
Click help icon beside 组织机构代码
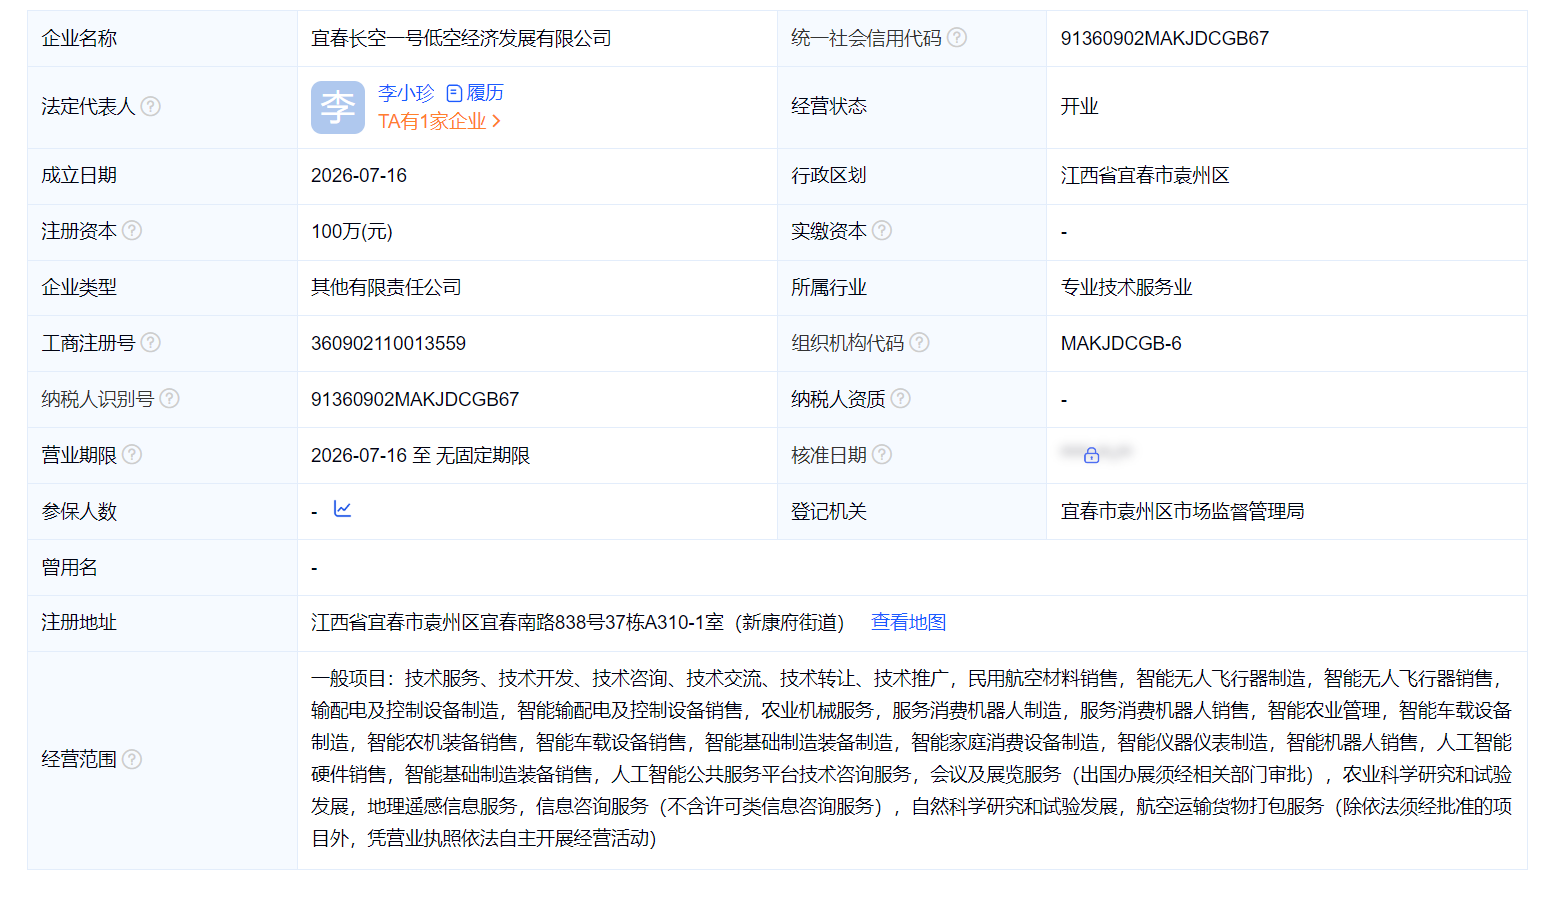[x=919, y=342]
